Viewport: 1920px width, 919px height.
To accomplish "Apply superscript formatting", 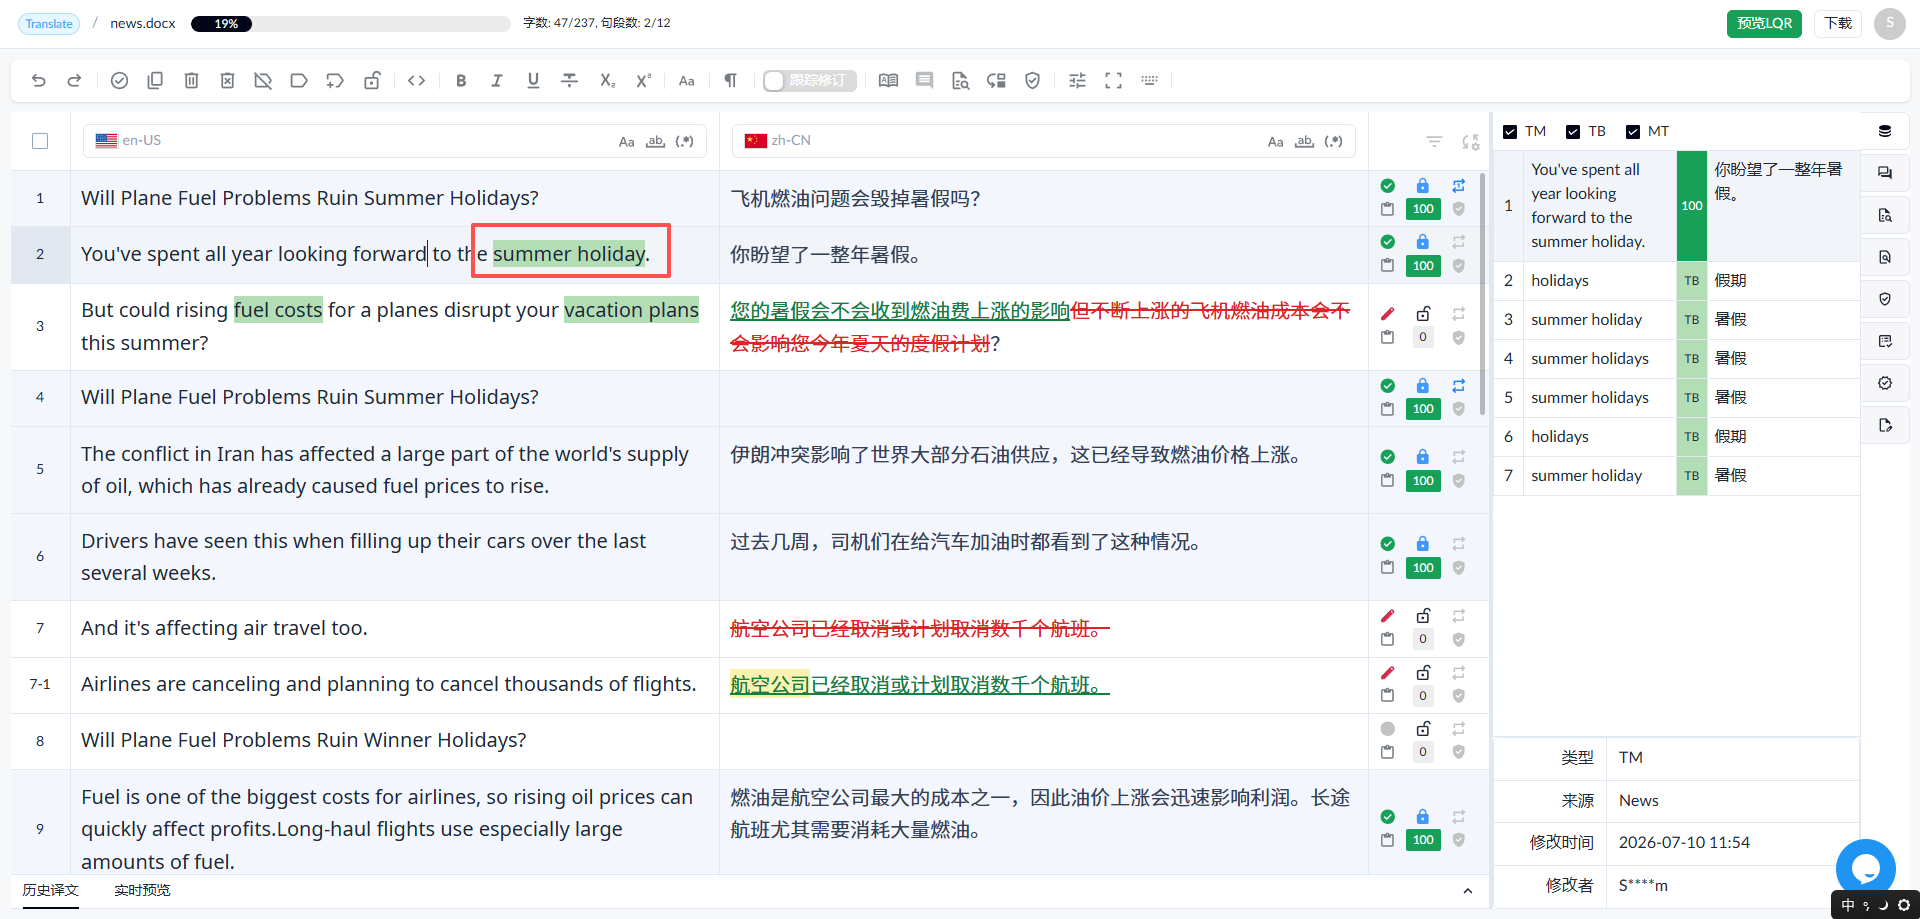I will (643, 81).
